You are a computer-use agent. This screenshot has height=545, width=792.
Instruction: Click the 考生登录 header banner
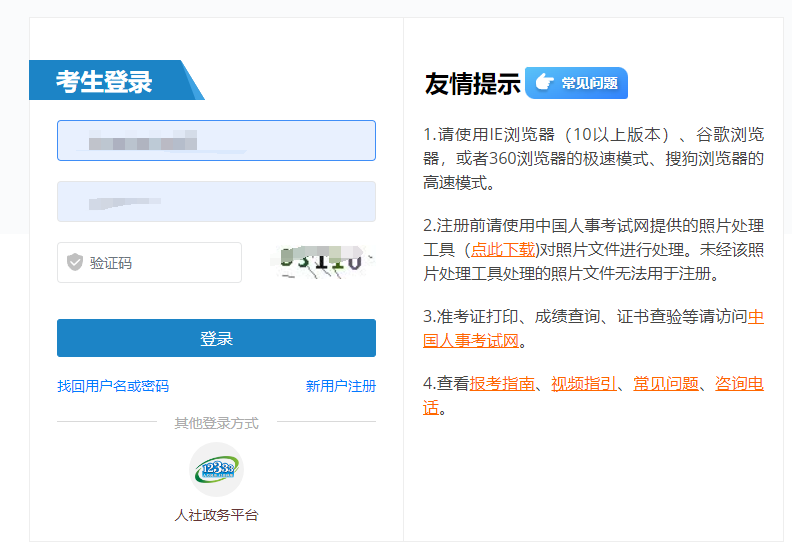(x=116, y=80)
